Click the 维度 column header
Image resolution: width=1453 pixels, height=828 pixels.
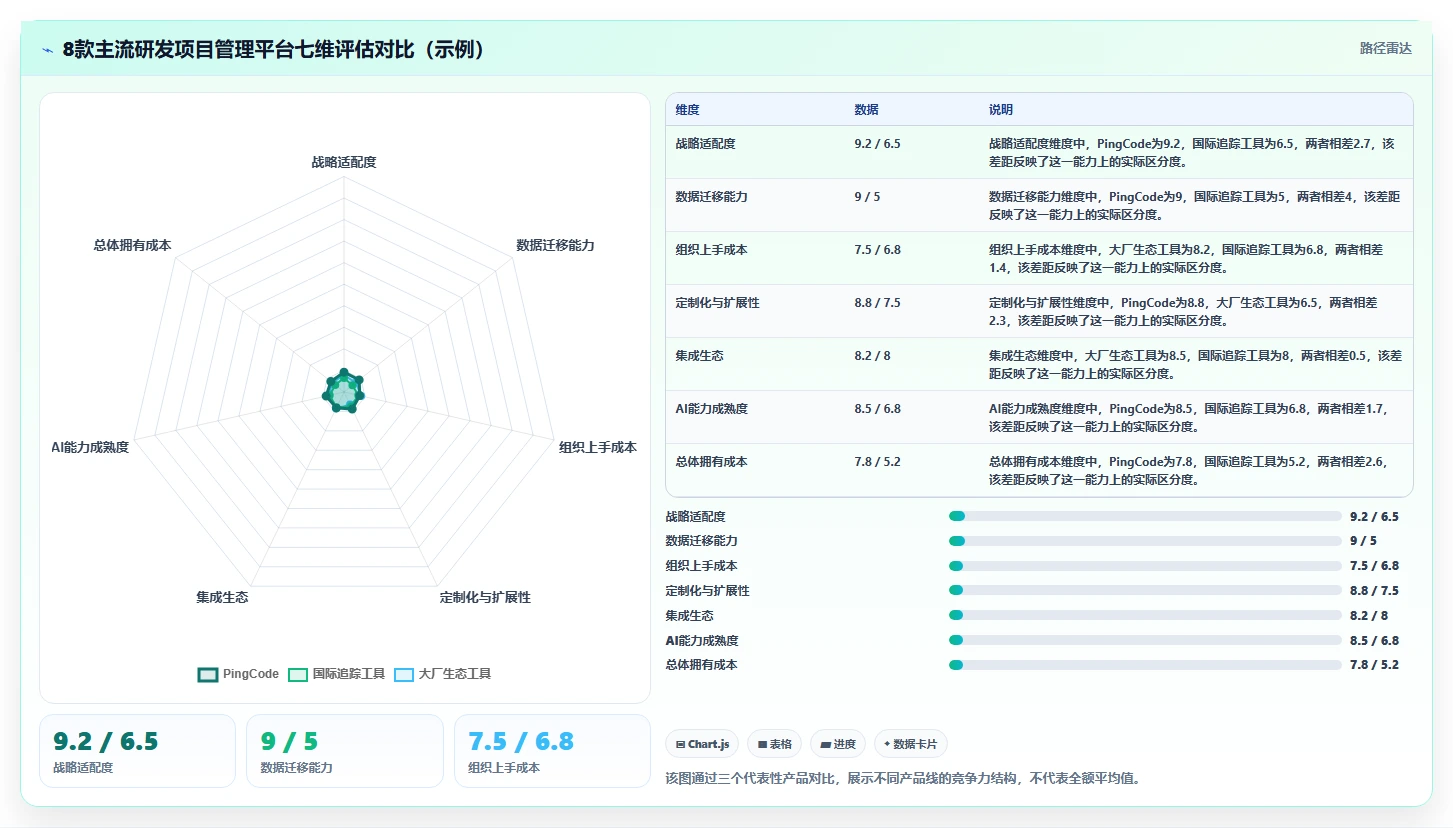click(687, 110)
